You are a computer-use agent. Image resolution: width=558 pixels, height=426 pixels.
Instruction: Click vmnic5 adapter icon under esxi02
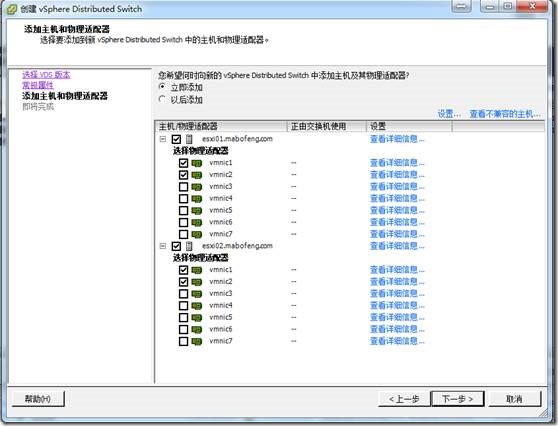(197, 317)
